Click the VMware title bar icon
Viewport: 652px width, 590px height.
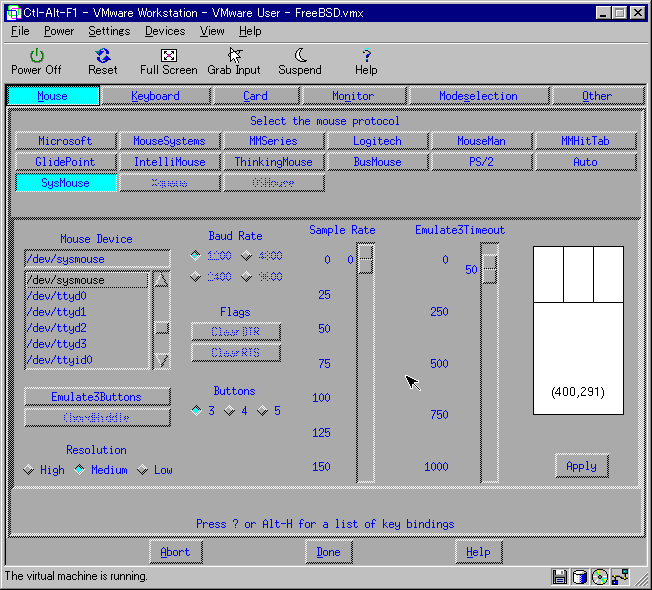tap(14, 13)
